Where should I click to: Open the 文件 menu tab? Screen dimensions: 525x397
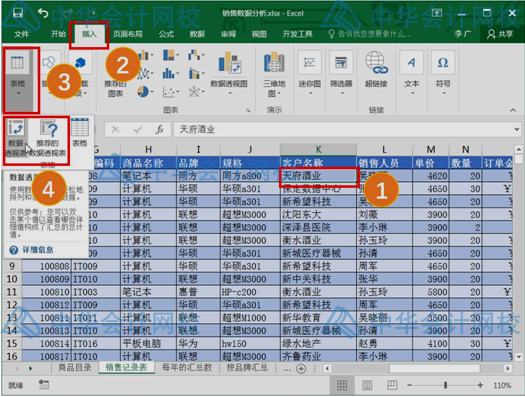(x=22, y=34)
